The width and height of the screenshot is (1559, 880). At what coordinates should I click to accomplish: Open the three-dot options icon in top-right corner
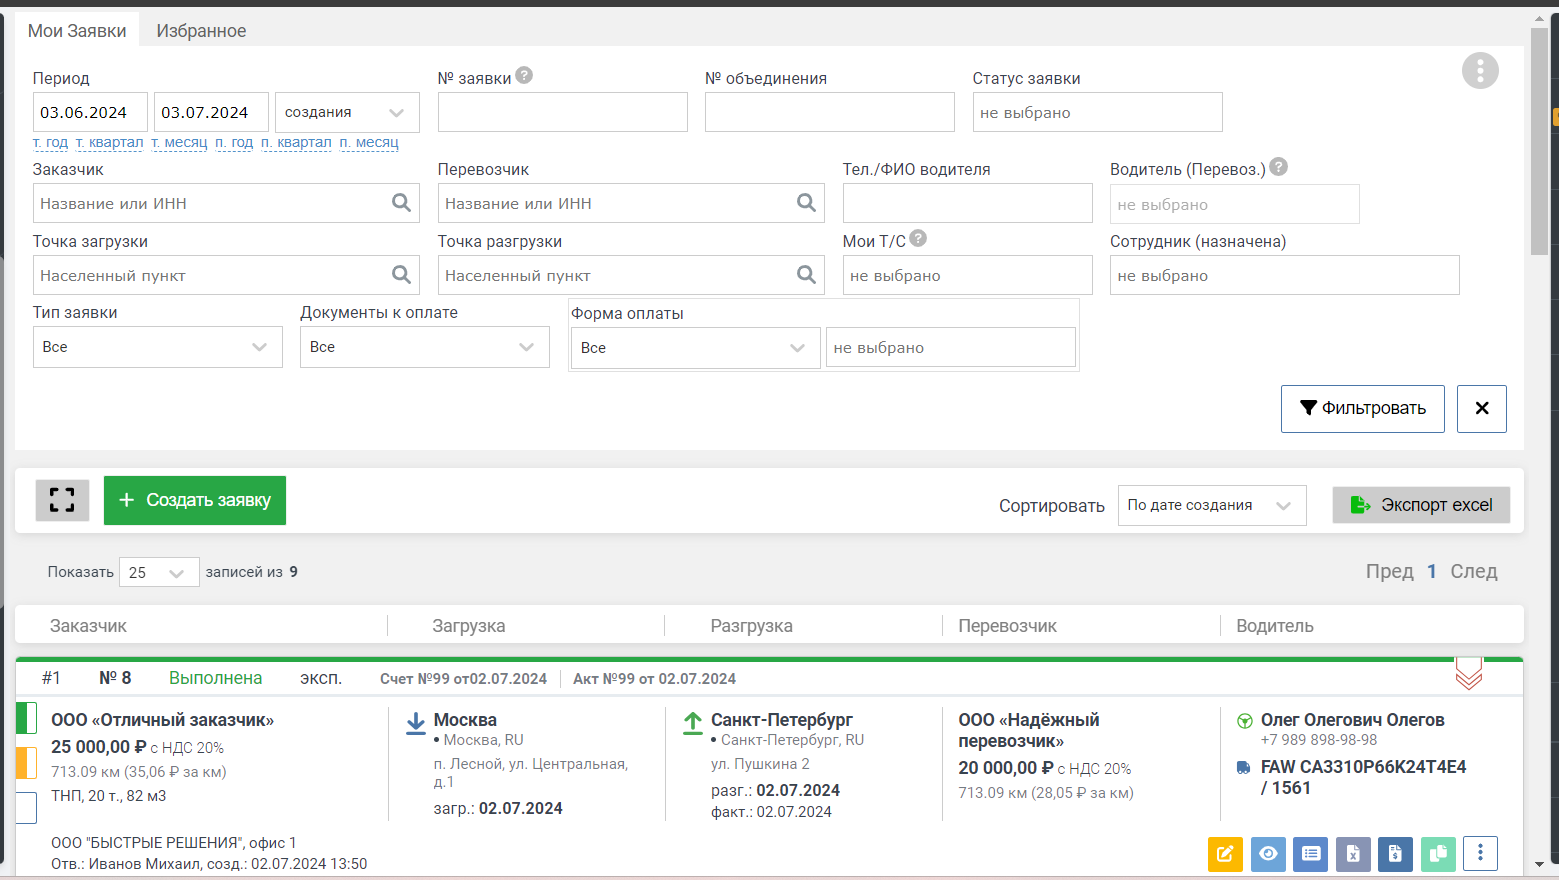[1480, 70]
